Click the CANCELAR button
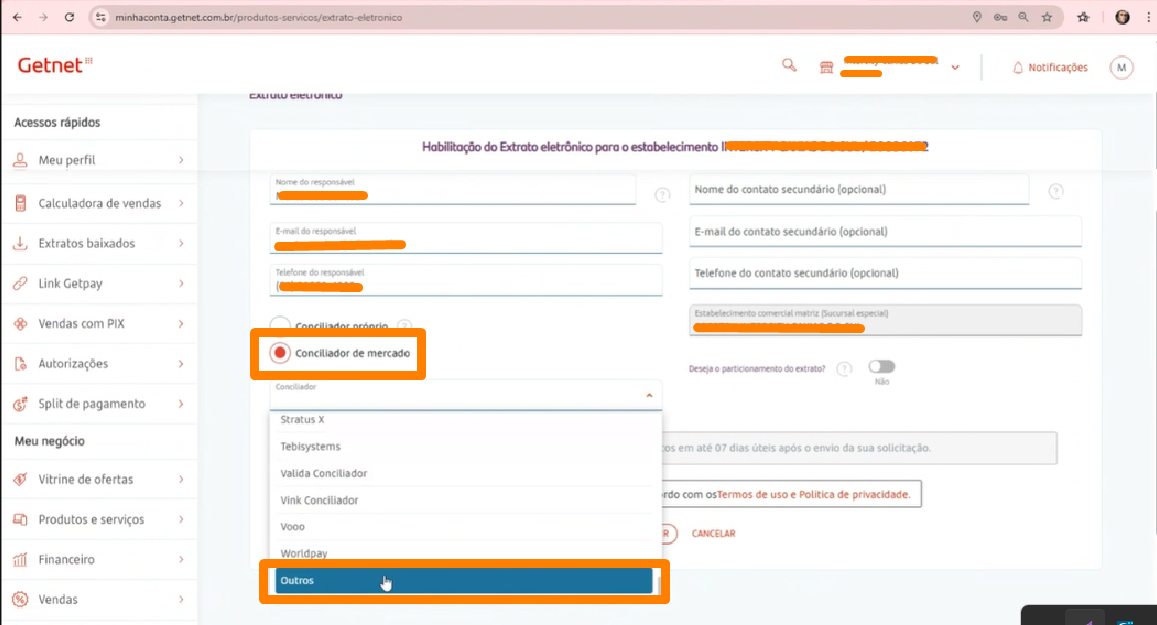Viewport: 1157px width, 625px height. pyautogui.click(x=714, y=534)
